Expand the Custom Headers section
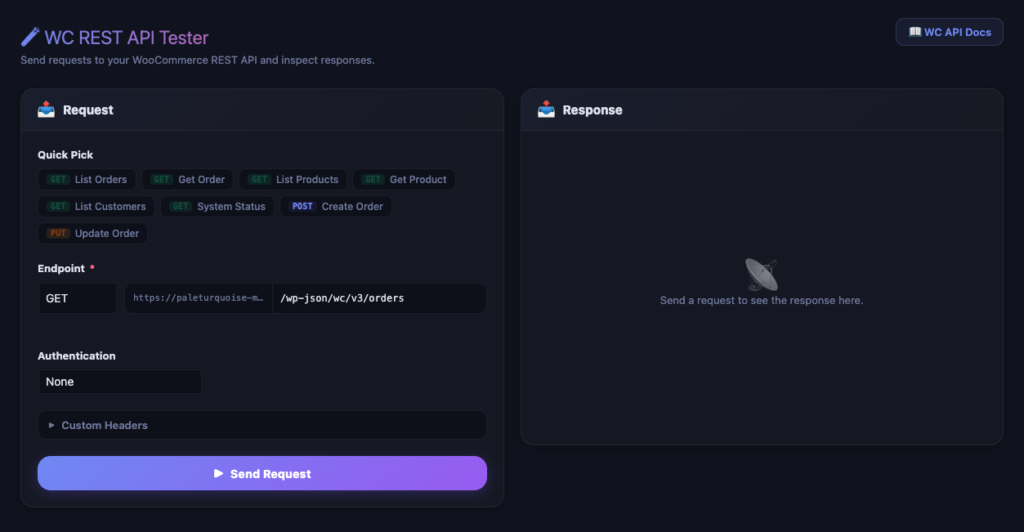1024x532 pixels. pos(262,425)
